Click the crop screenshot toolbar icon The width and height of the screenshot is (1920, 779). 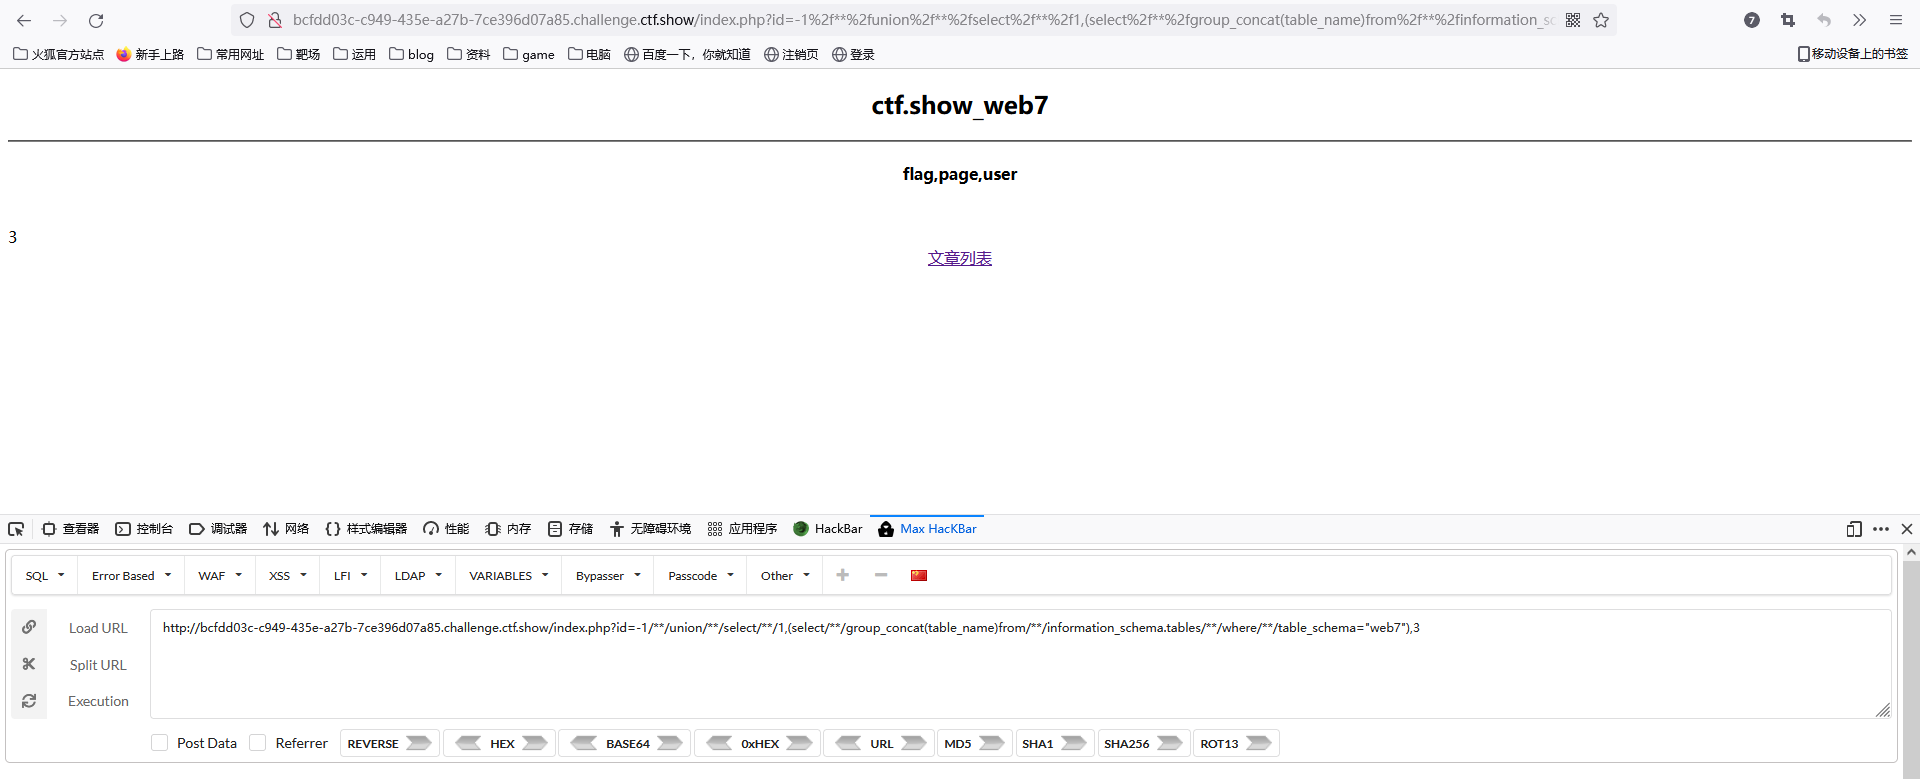click(x=1788, y=20)
